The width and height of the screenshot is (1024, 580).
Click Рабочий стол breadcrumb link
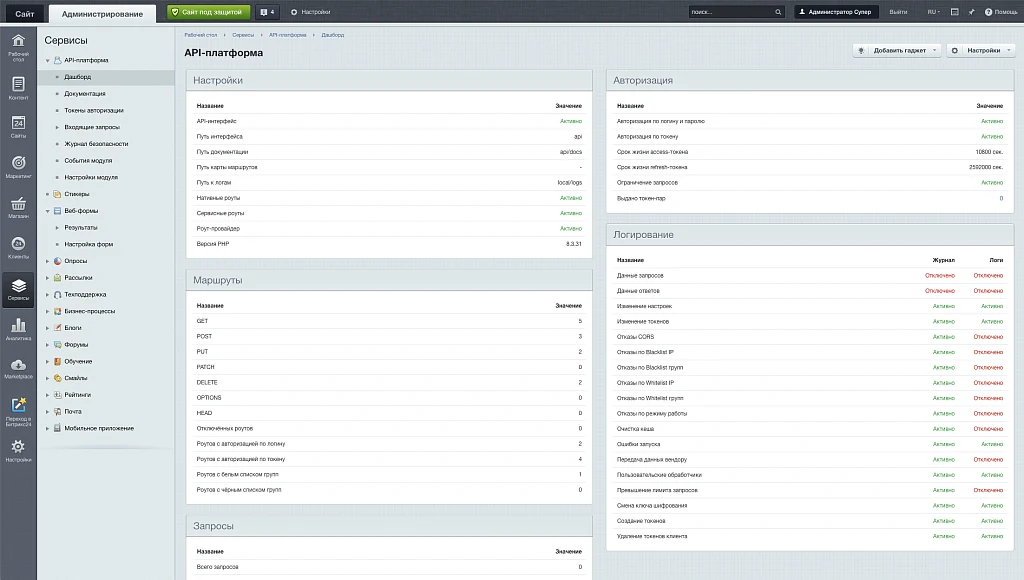[x=200, y=35]
